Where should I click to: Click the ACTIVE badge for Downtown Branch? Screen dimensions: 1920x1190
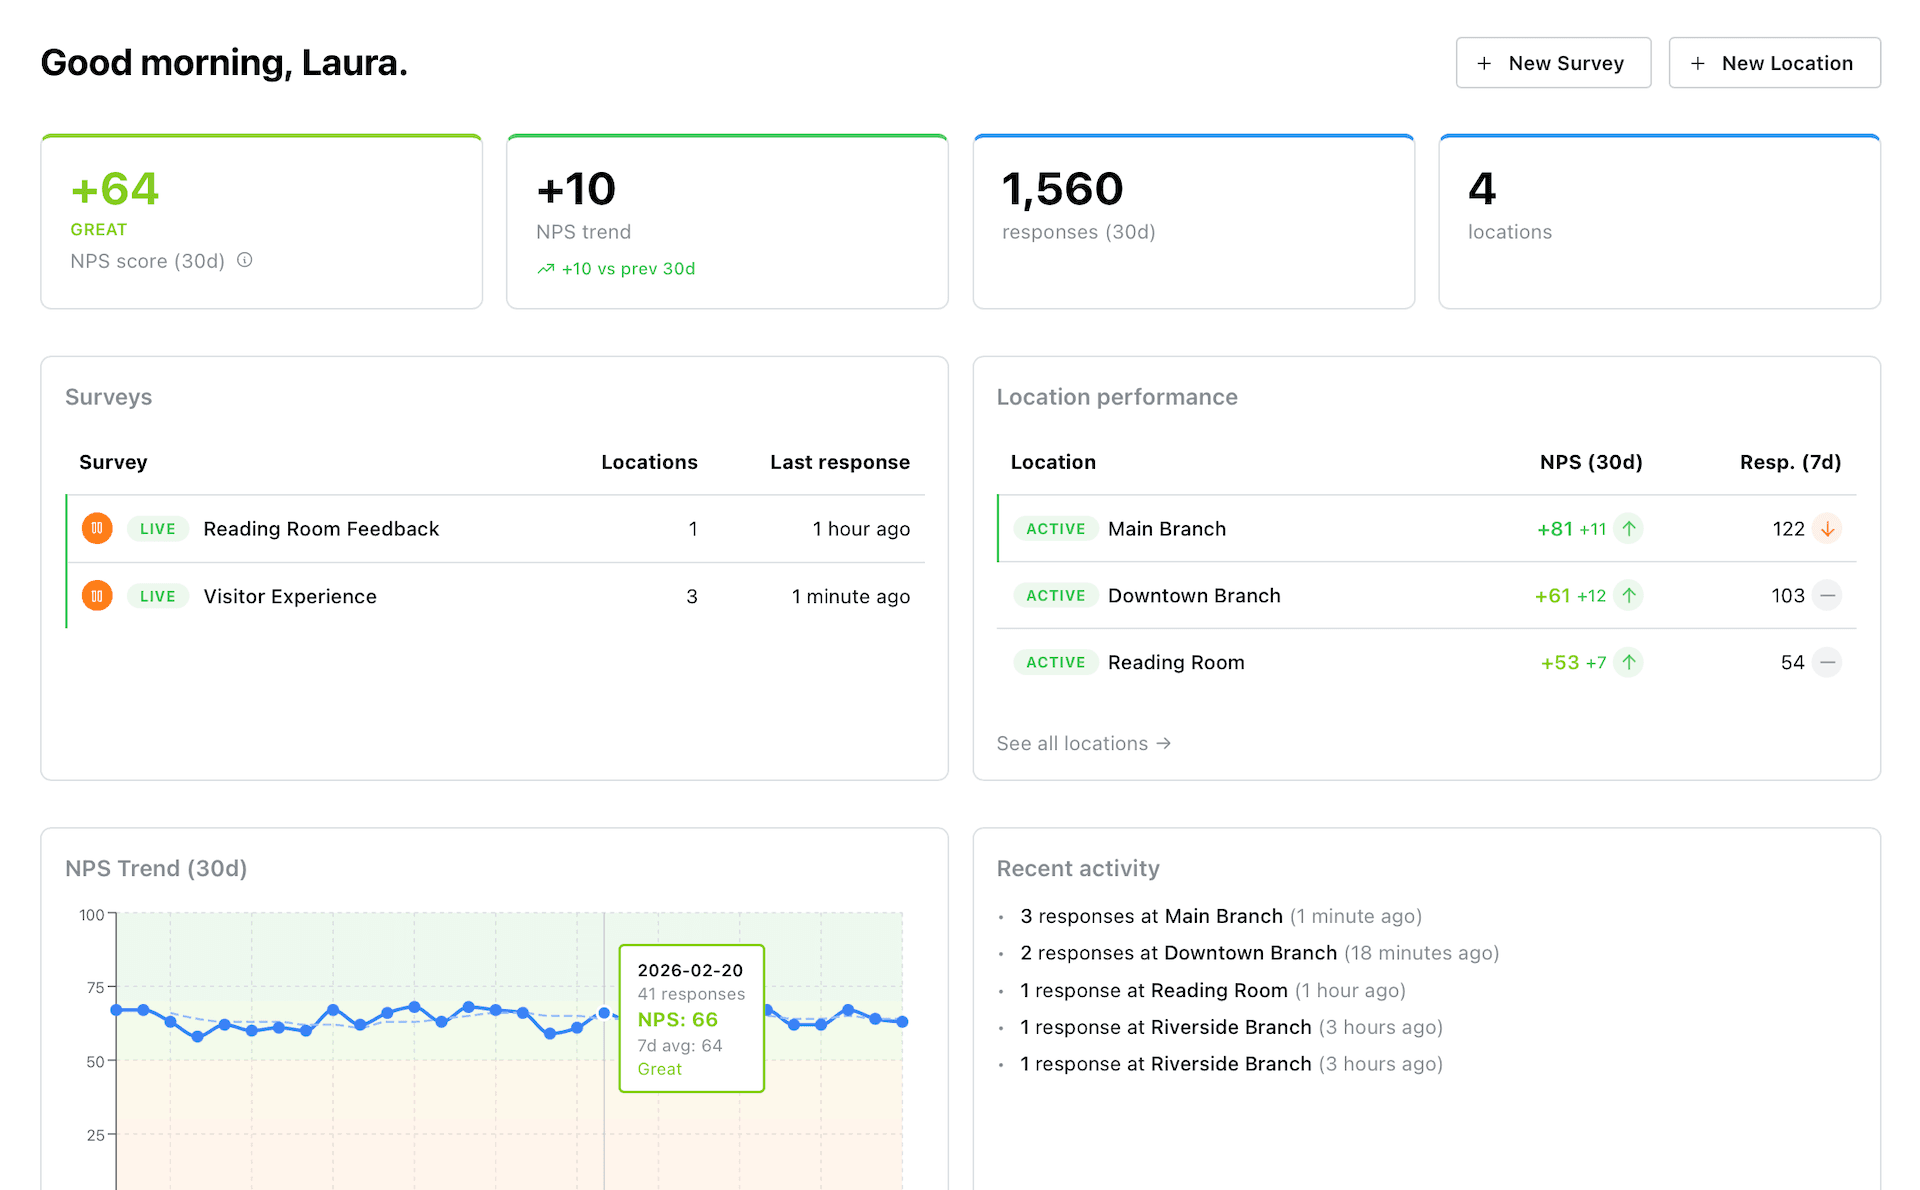click(1056, 595)
